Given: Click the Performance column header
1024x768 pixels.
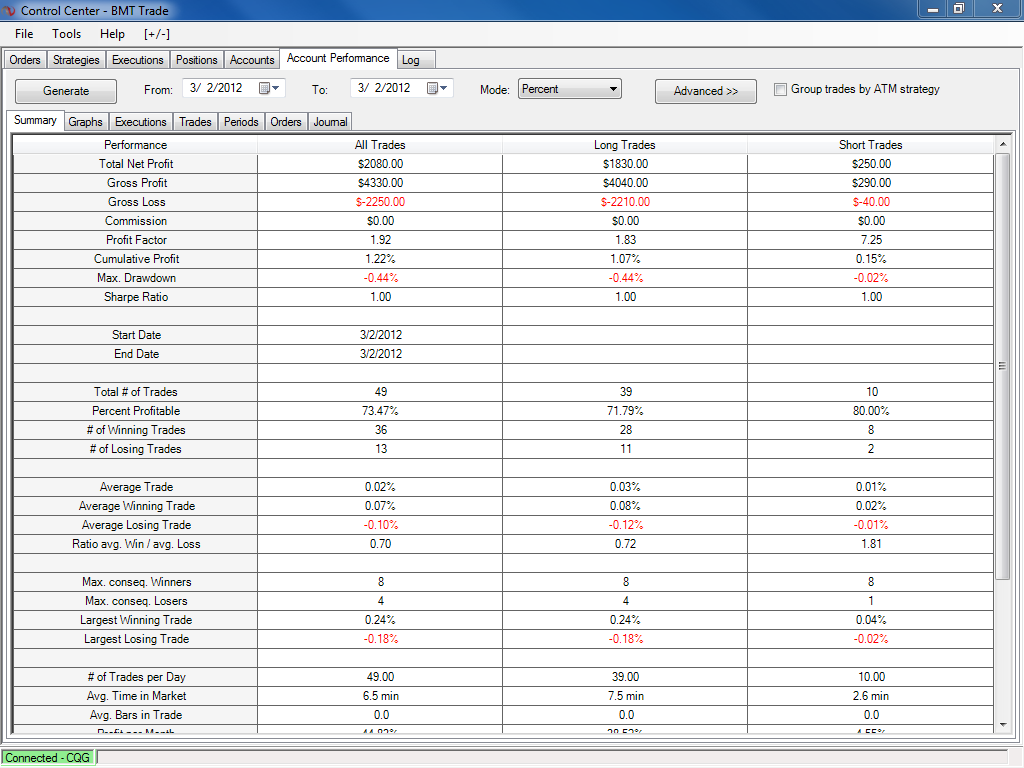Looking at the screenshot, I should [135, 145].
